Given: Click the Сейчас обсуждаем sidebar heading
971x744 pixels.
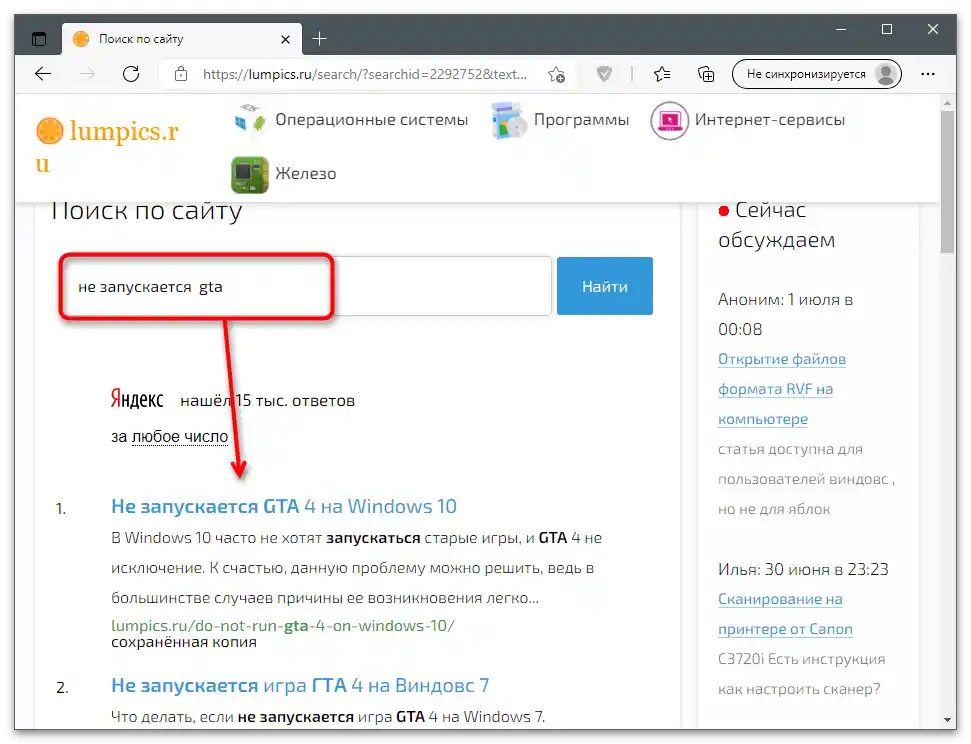Looking at the screenshot, I should 777,225.
